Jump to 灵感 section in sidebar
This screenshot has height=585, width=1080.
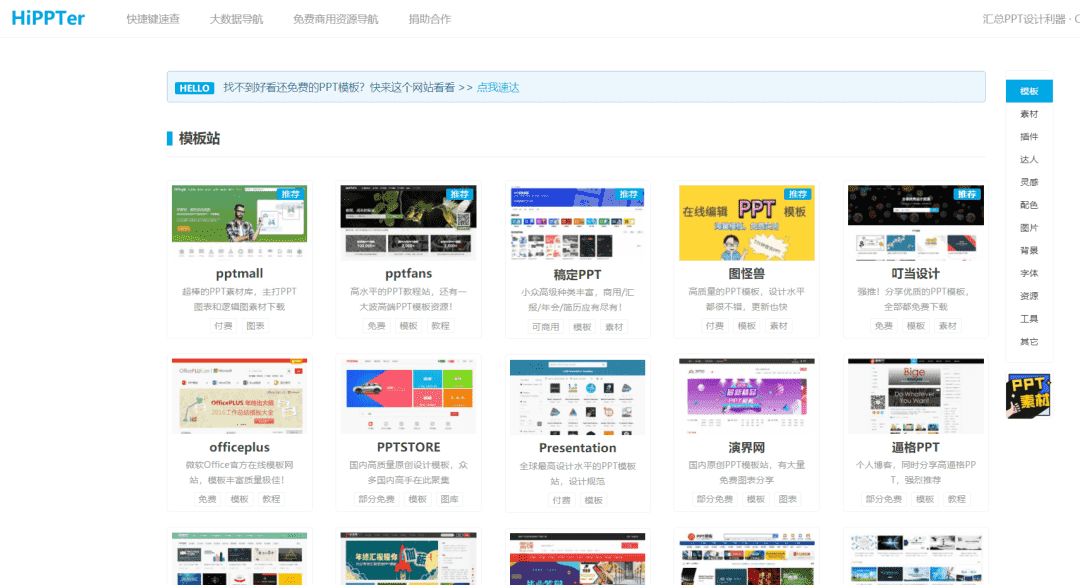pyautogui.click(x=1029, y=182)
